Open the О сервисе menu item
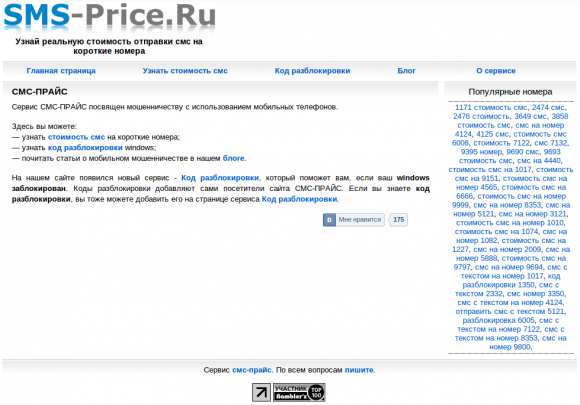 (x=496, y=71)
